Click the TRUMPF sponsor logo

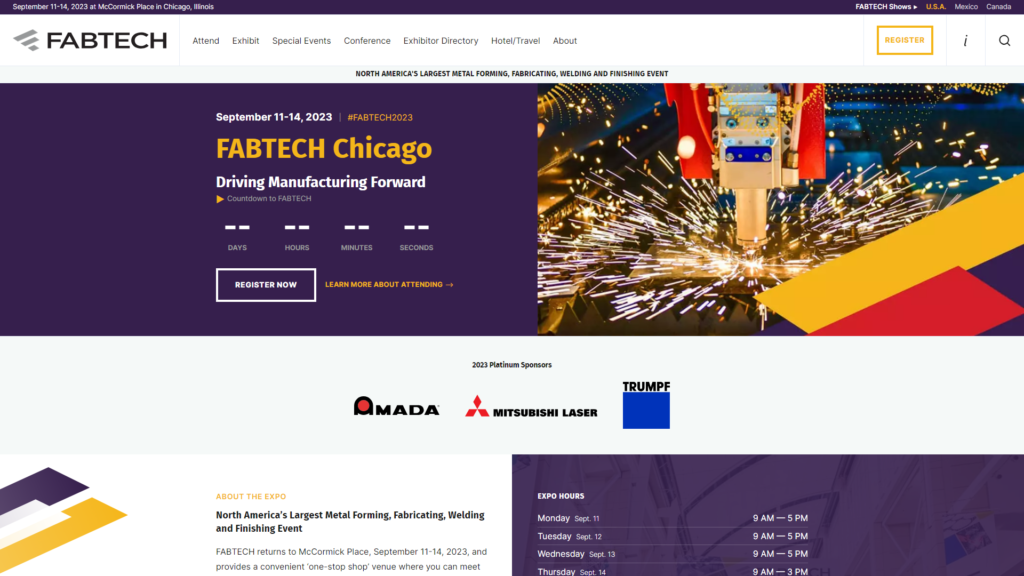click(x=646, y=405)
